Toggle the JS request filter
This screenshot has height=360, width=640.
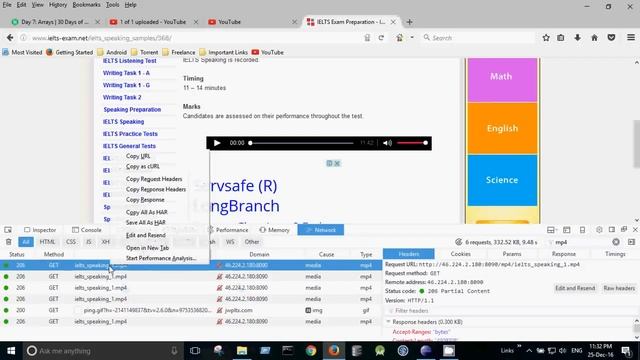pos(89,242)
